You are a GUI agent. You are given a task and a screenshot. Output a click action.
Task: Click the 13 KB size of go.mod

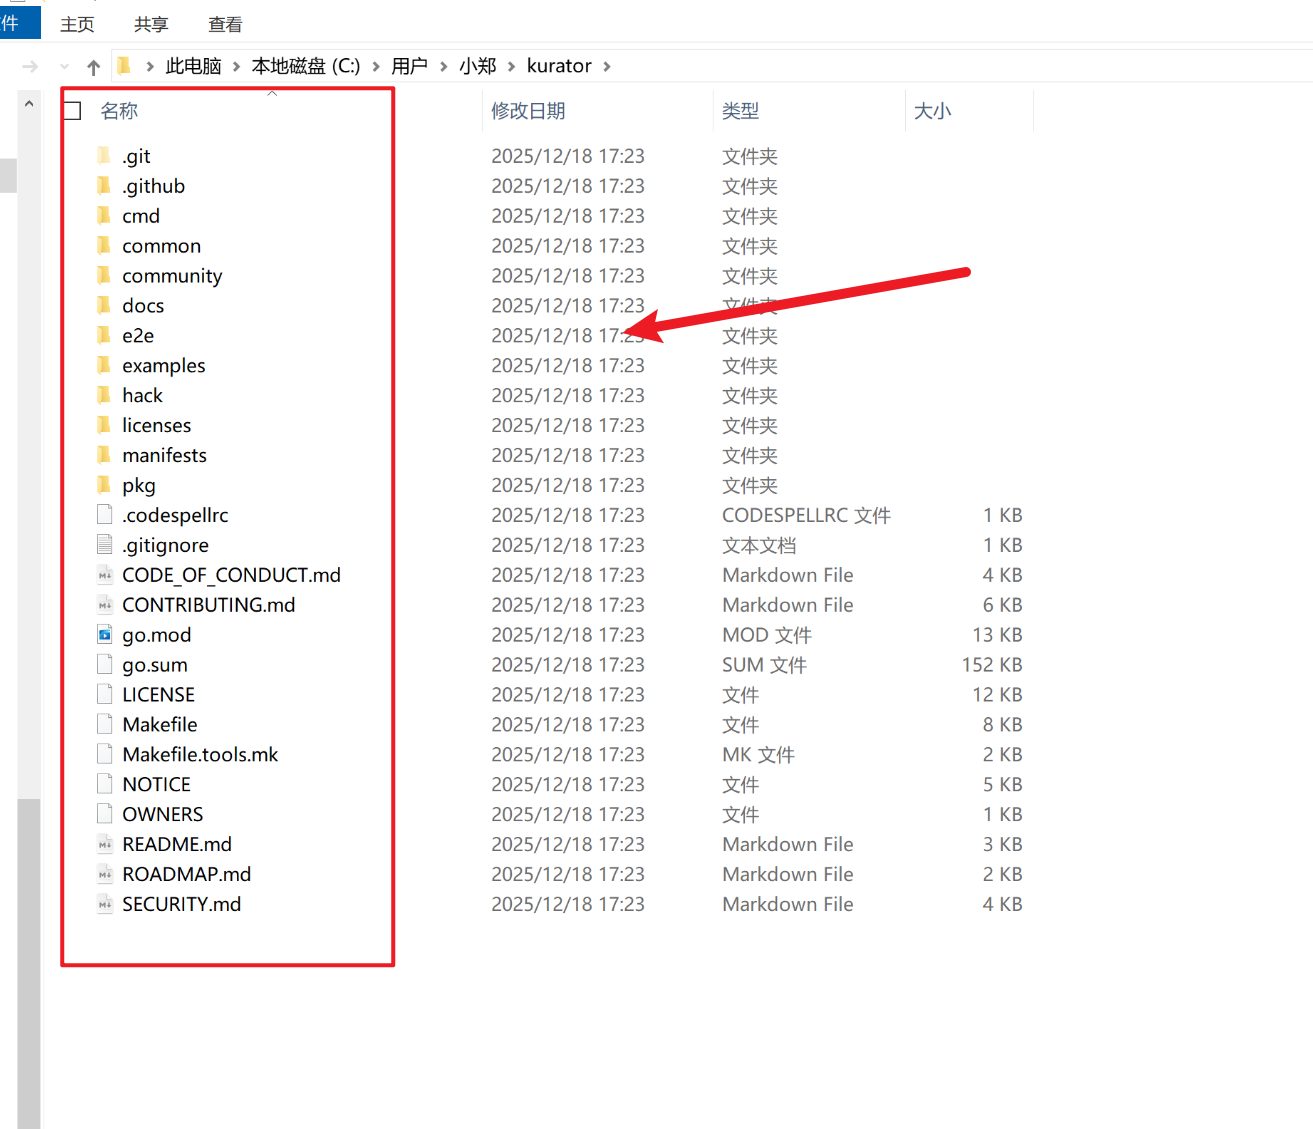coord(997,635)
